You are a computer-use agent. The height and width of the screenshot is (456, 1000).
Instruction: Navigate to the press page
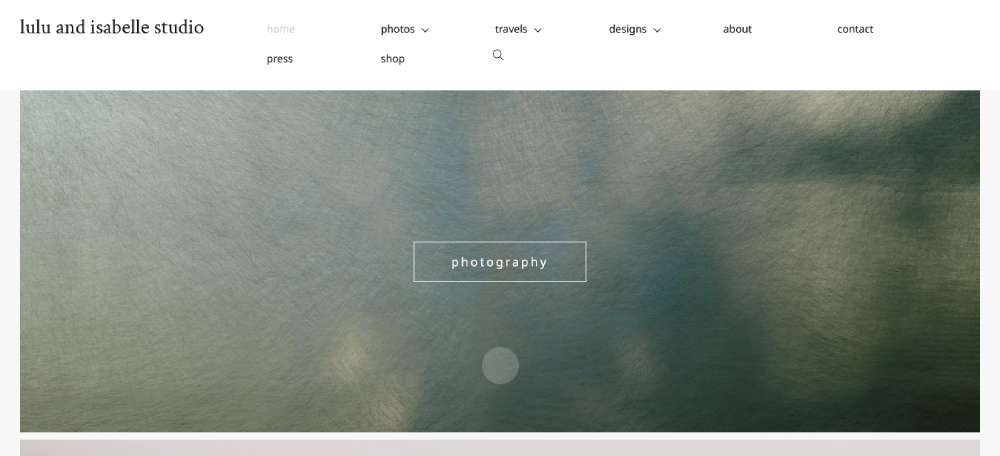(x=279, y=59)
